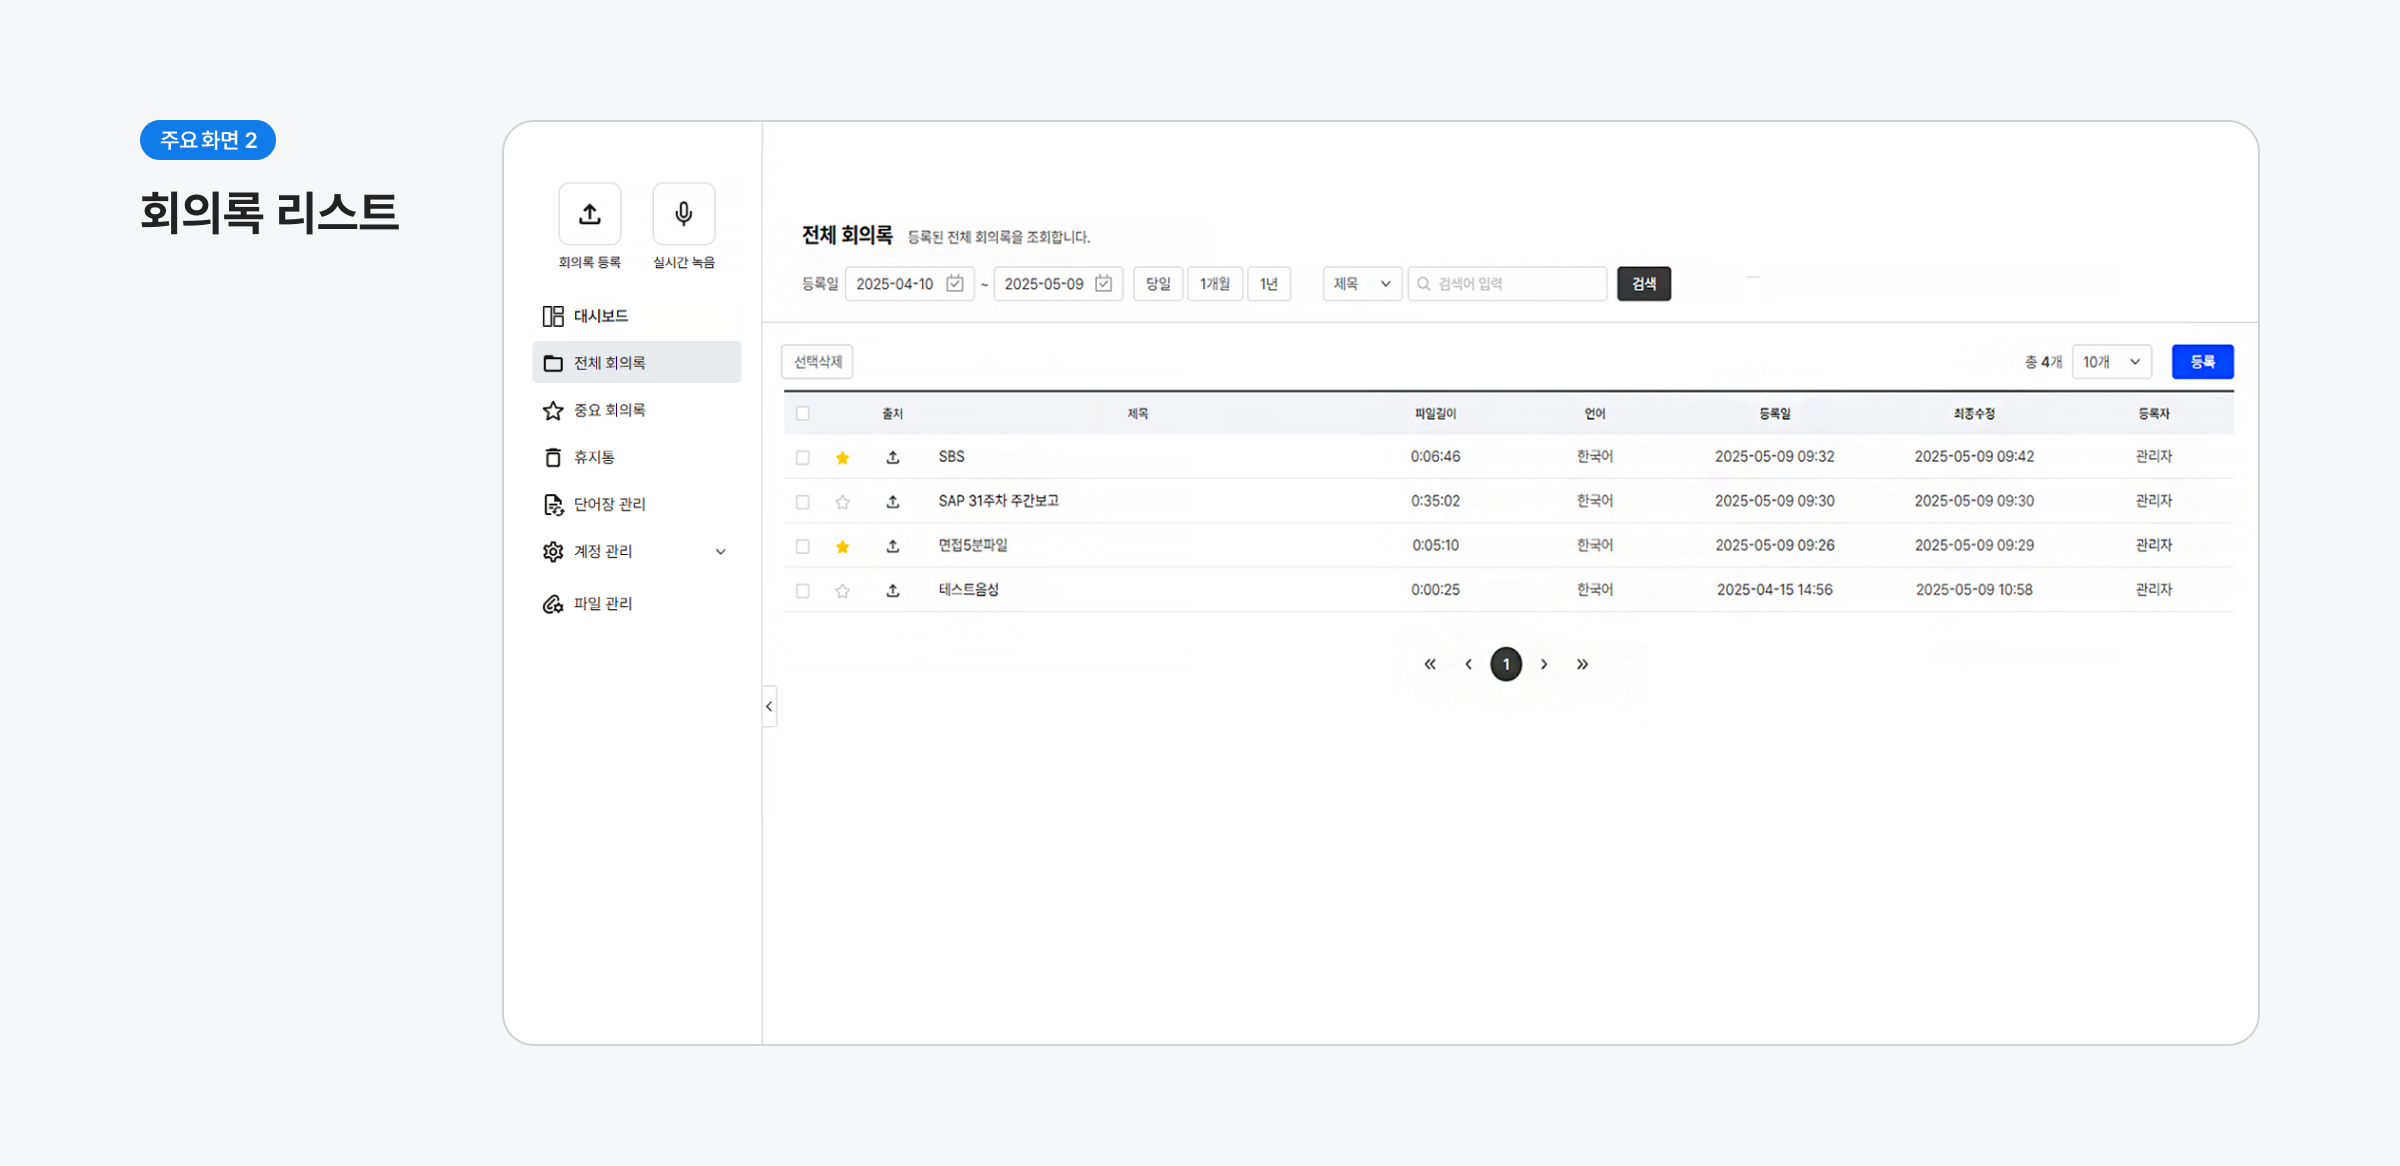2400x1166 pixels.
Task: Open the 제목 search field dropdown
Action: pyautogui.click(x=1361, y=284)
